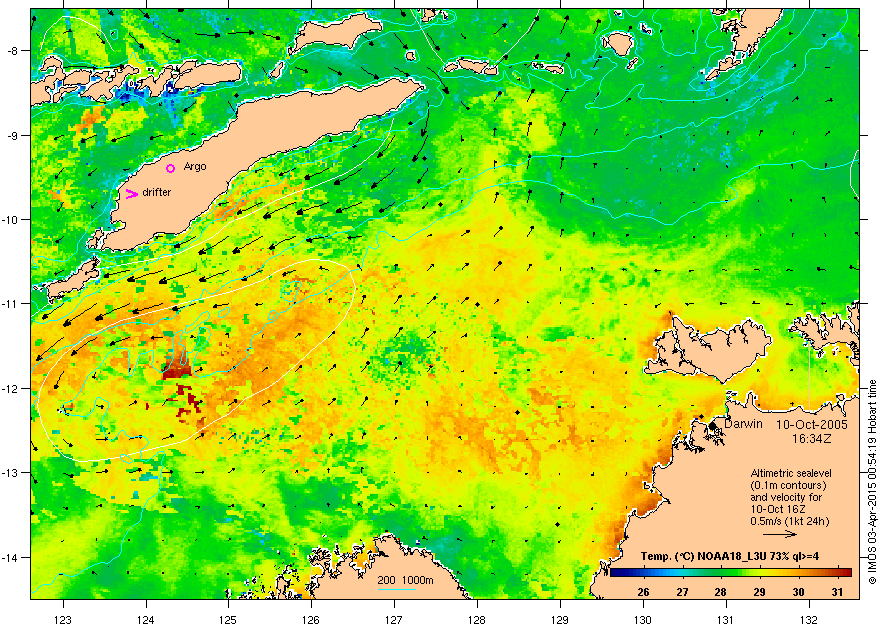Click the '200 1000m' depth label
This screenshot has height=630, width=880.
point(405,580)
